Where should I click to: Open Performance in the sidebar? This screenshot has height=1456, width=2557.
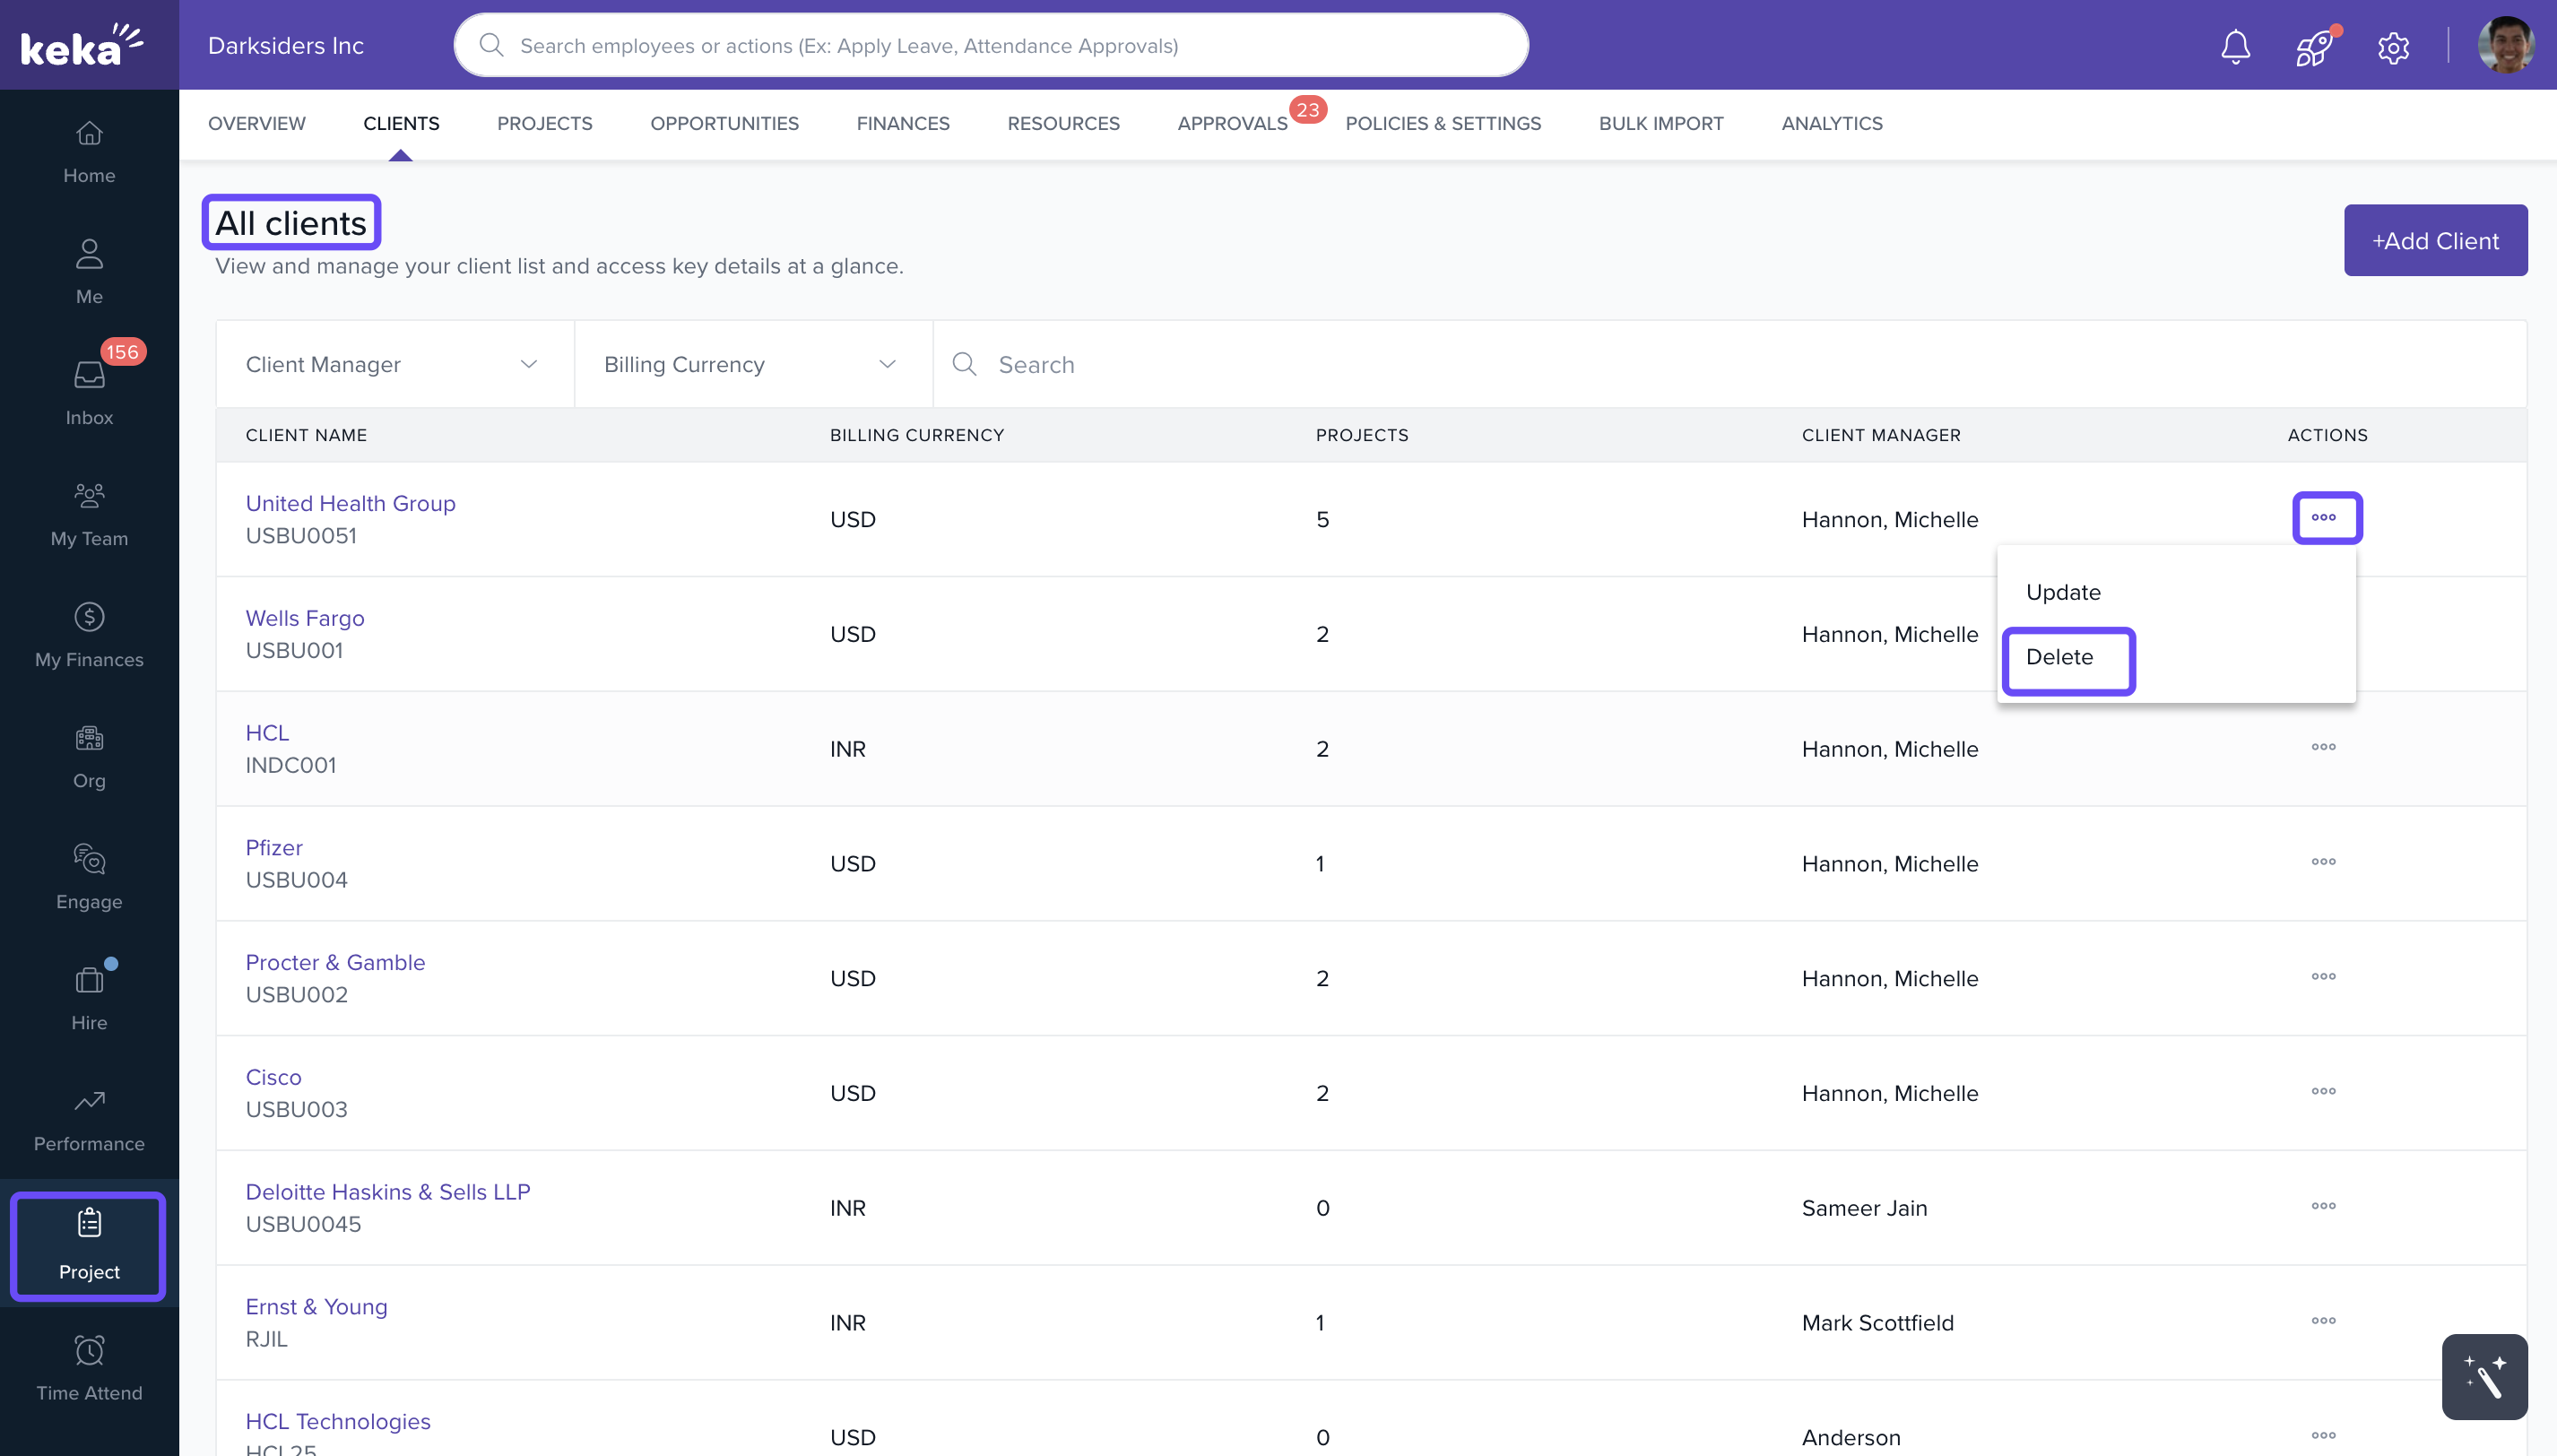(89, 1119)
